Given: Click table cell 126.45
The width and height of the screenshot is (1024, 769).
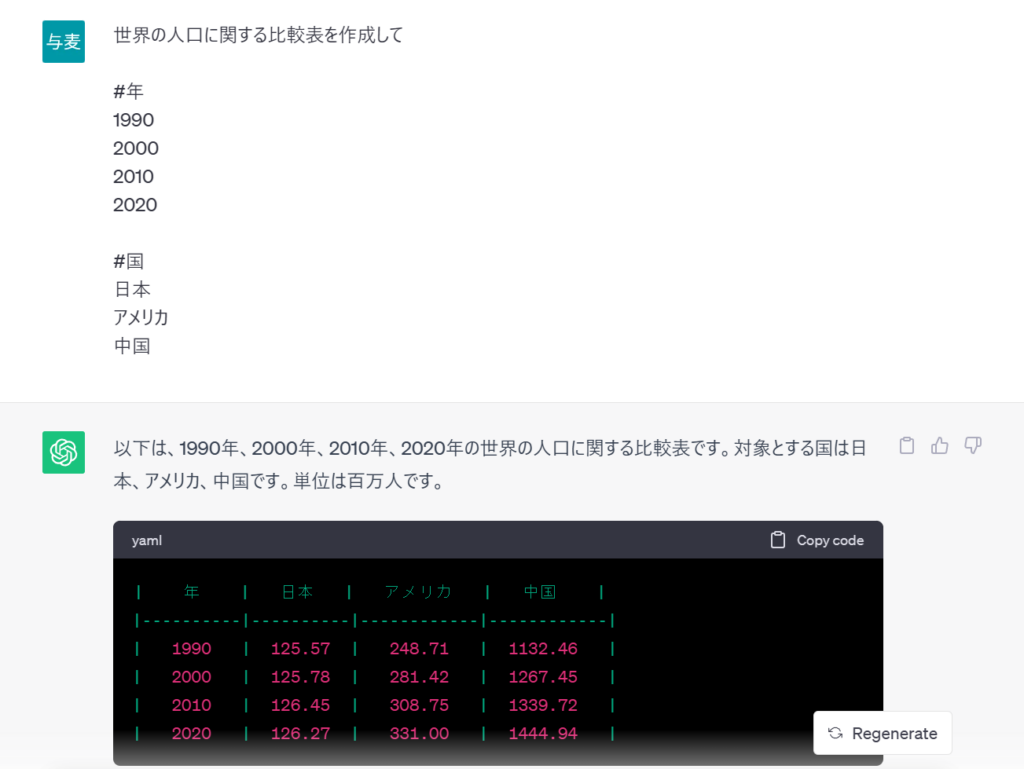Looking at the screenshot, I should [x=300, y=705].
